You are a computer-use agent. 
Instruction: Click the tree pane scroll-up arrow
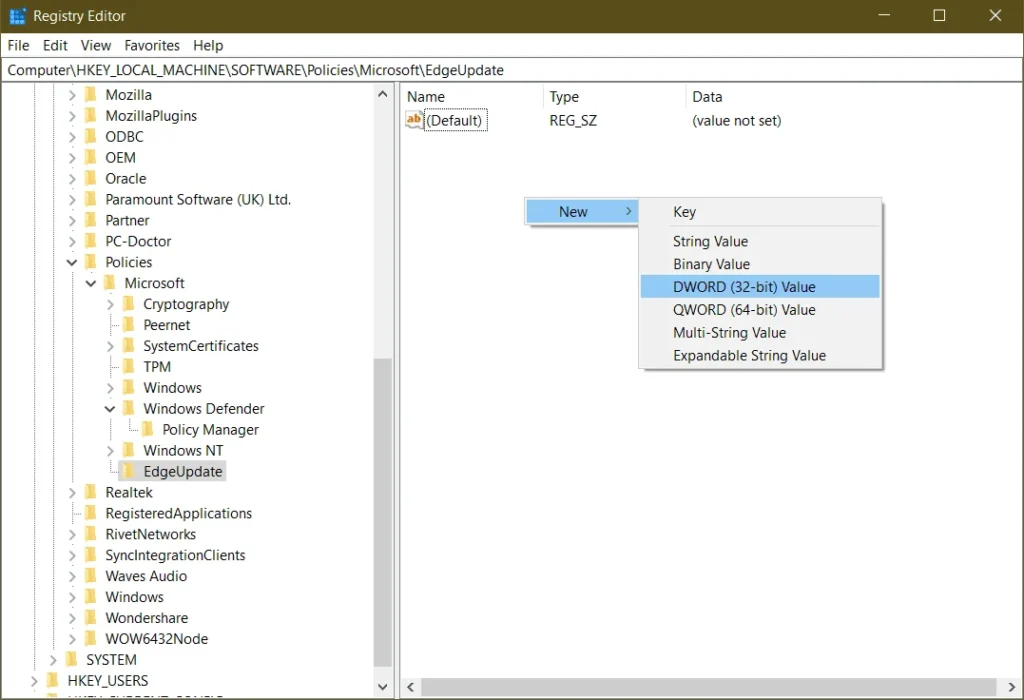383,95
